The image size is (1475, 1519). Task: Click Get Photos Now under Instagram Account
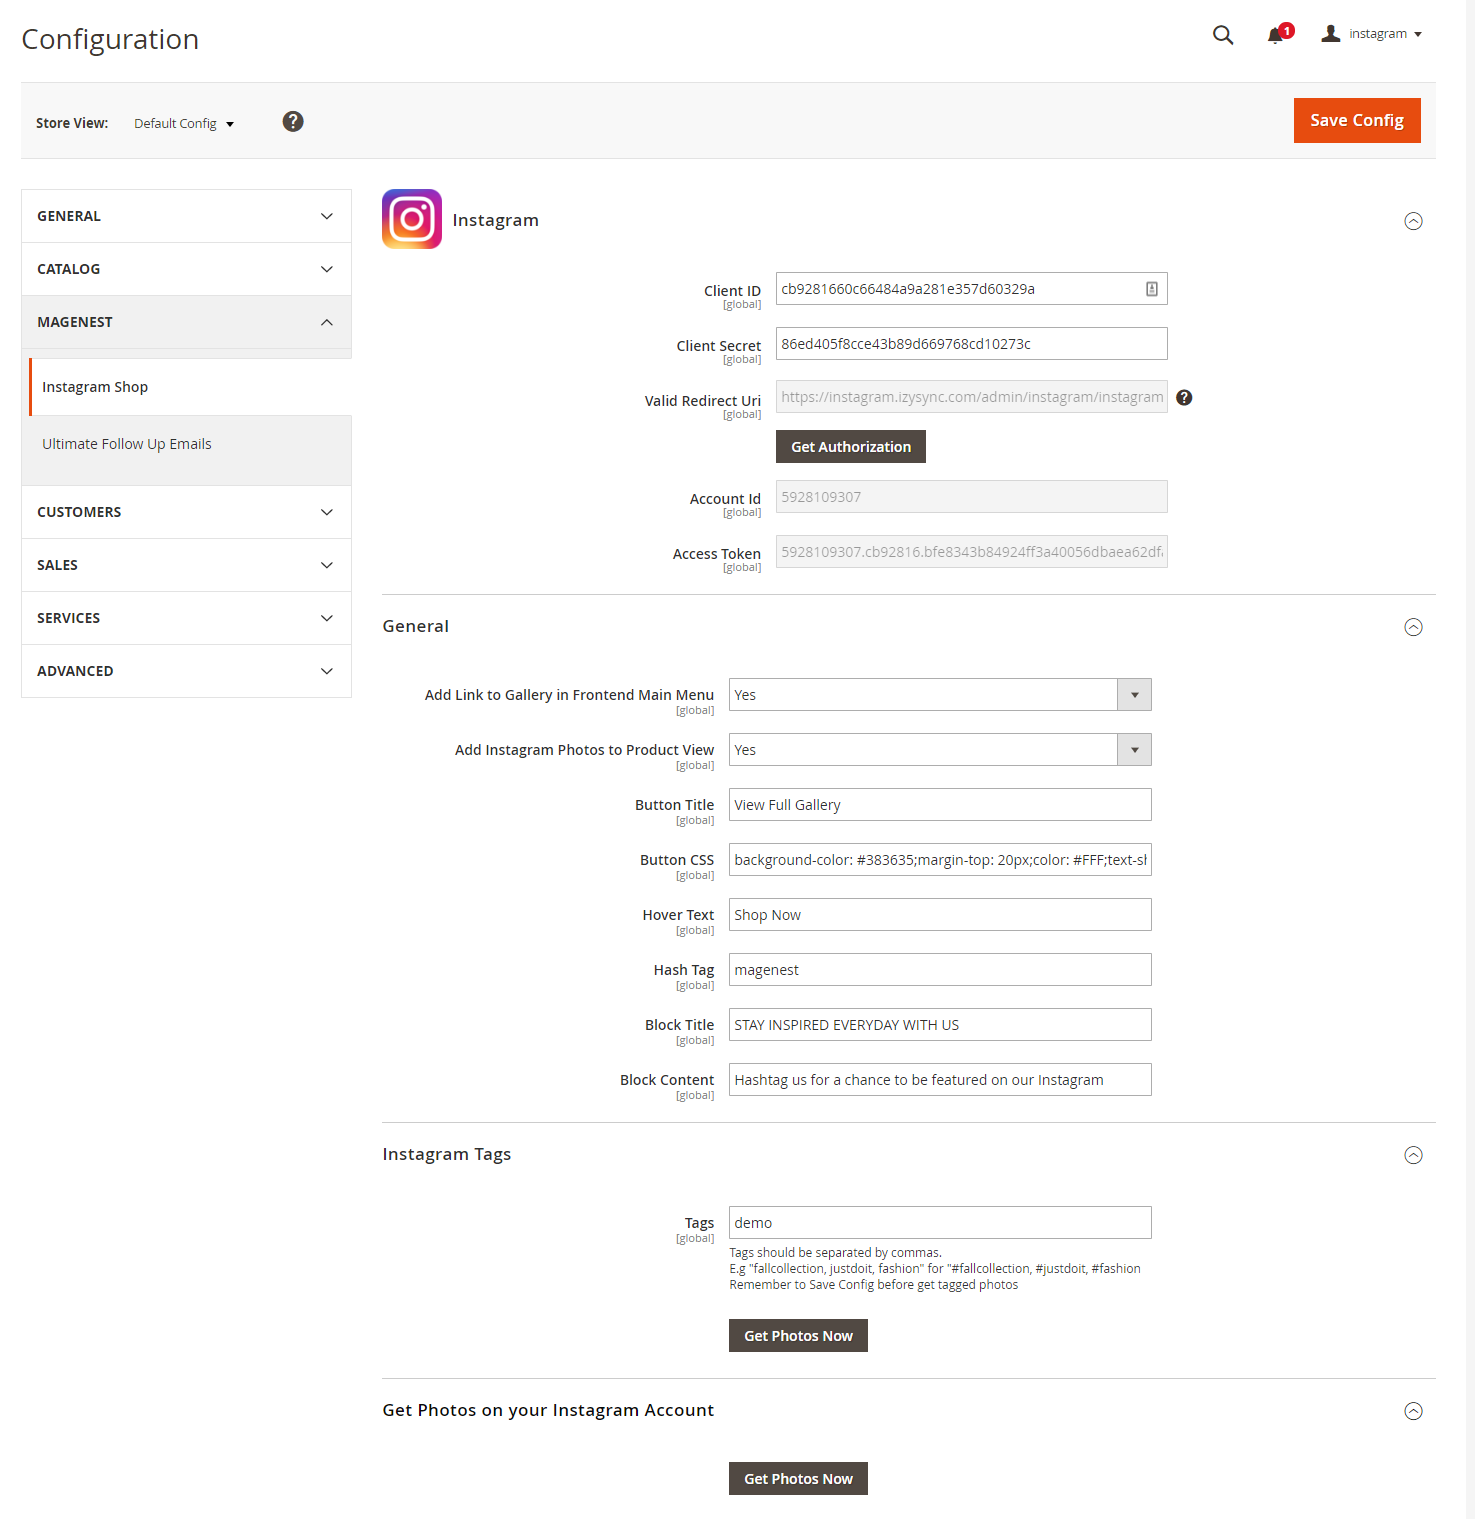pos(798,1479)
